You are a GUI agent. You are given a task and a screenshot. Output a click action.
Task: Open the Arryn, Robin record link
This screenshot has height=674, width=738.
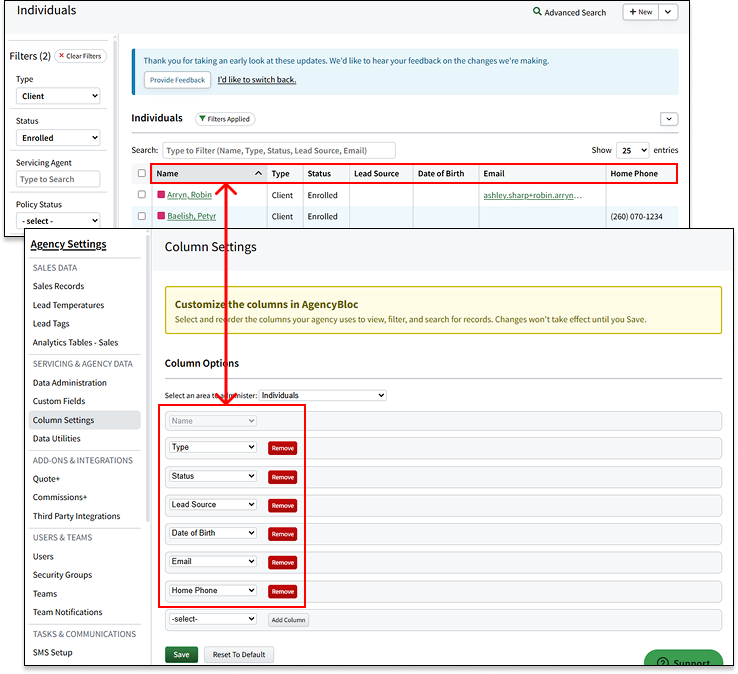click(x=189, y=195)
